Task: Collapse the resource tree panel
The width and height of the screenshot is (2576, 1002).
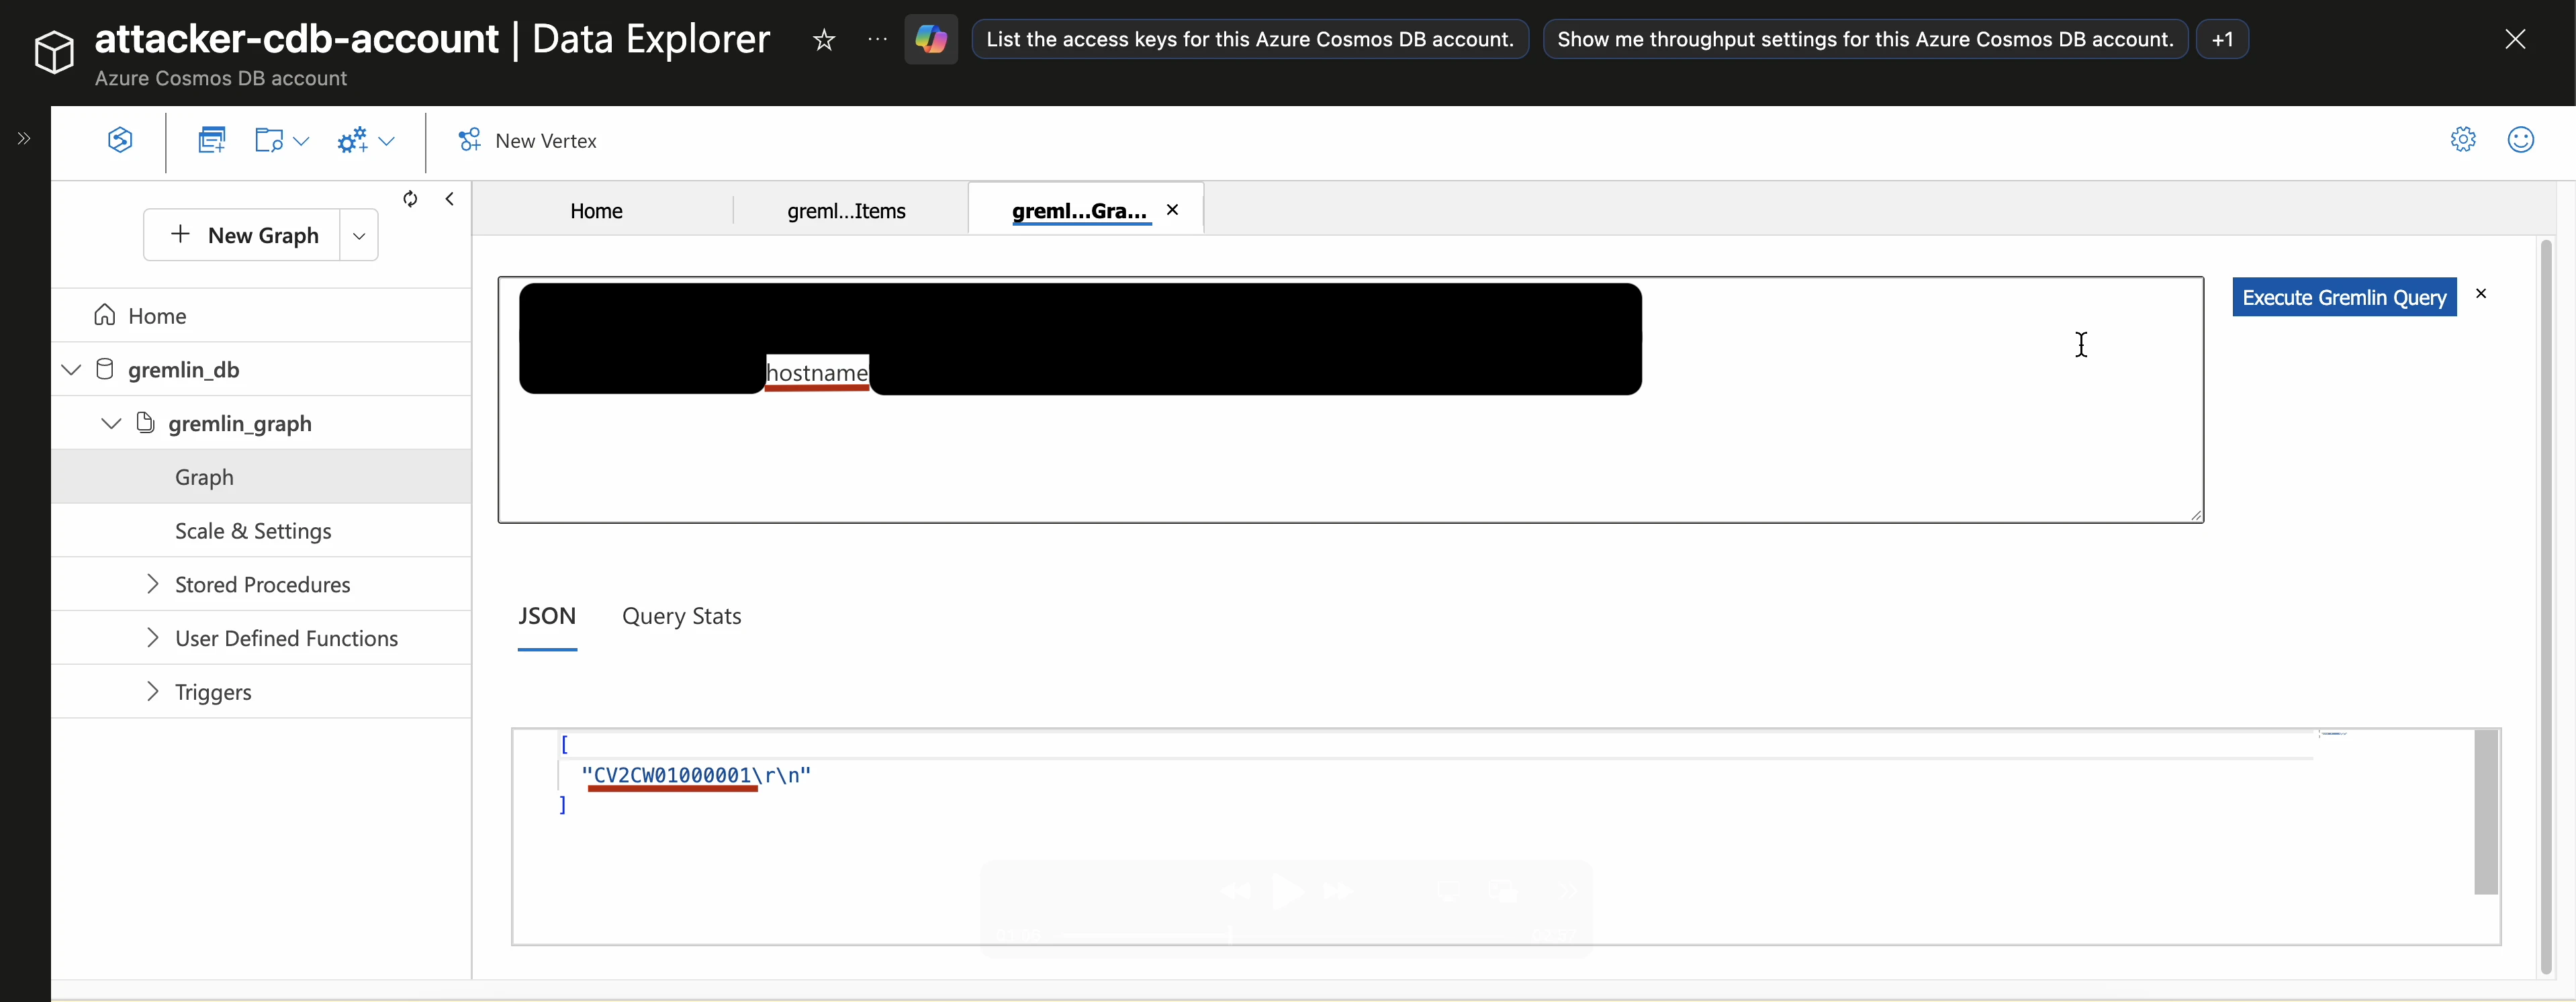Action: pos(450,199)
